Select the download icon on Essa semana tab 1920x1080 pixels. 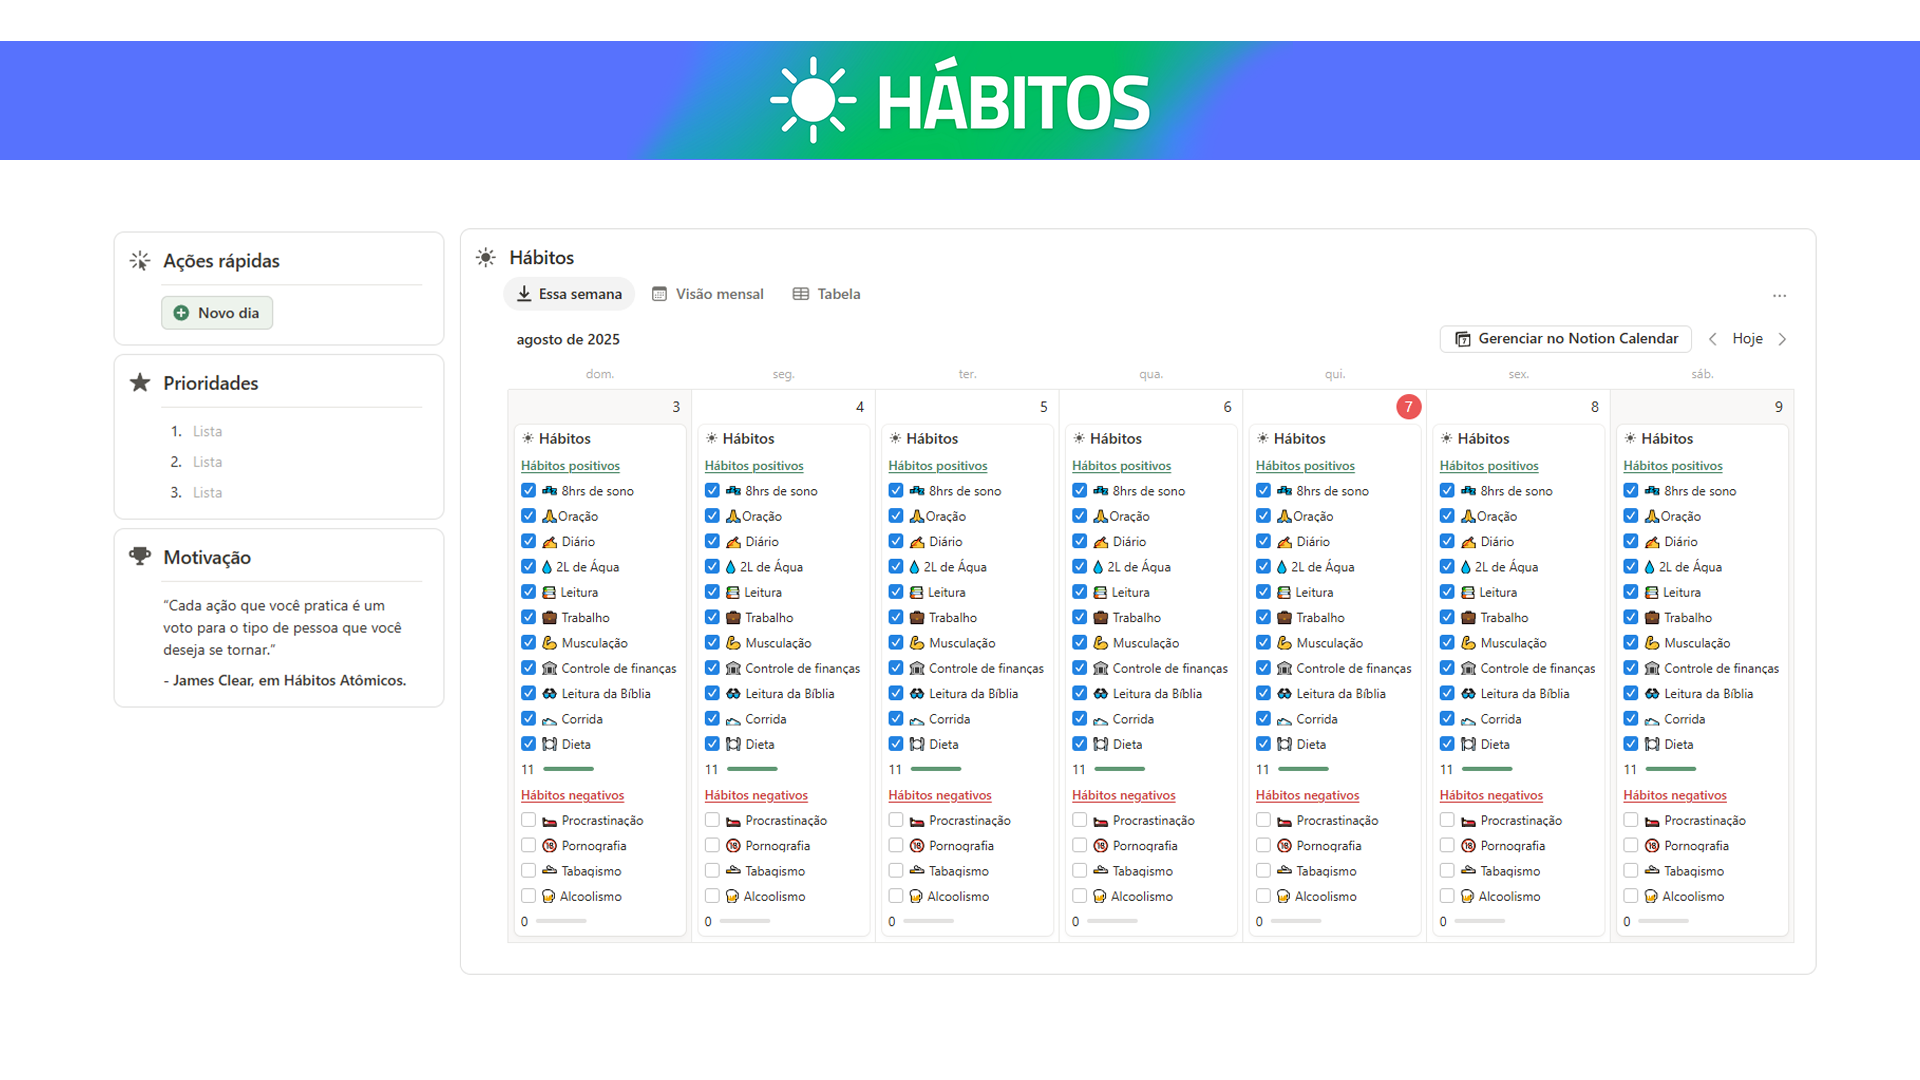point(525,293)
